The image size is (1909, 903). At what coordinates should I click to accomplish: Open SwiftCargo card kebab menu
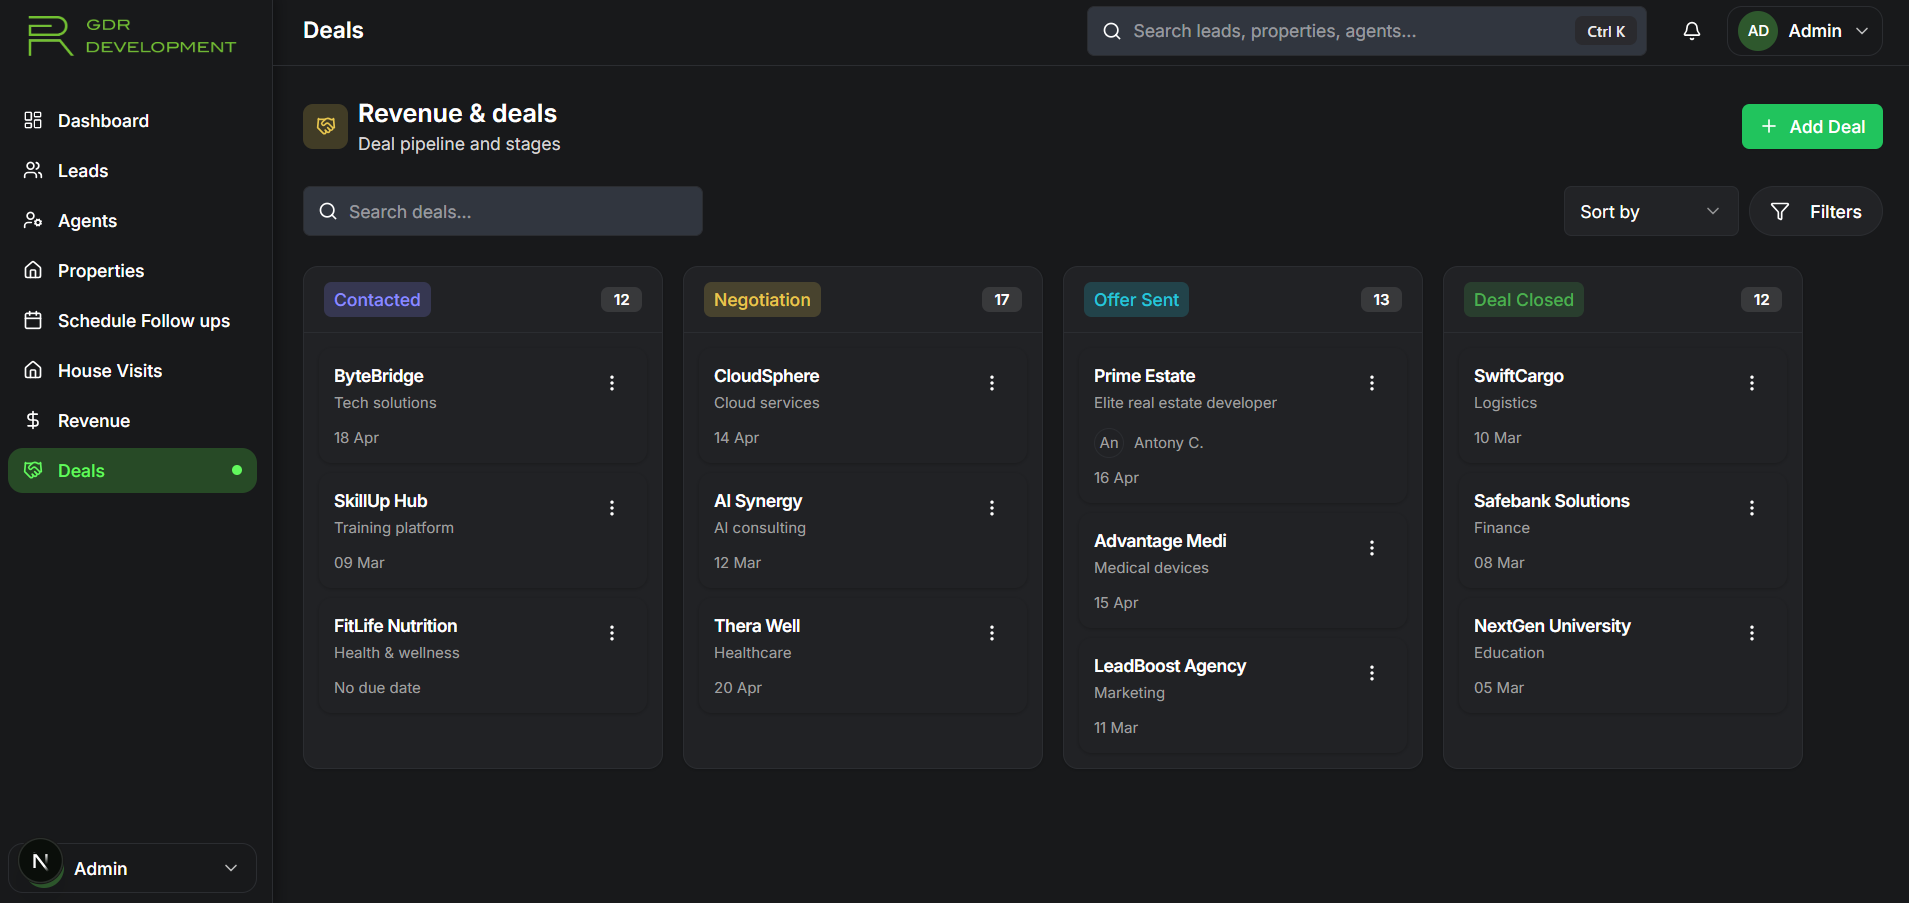point(1751,383)
